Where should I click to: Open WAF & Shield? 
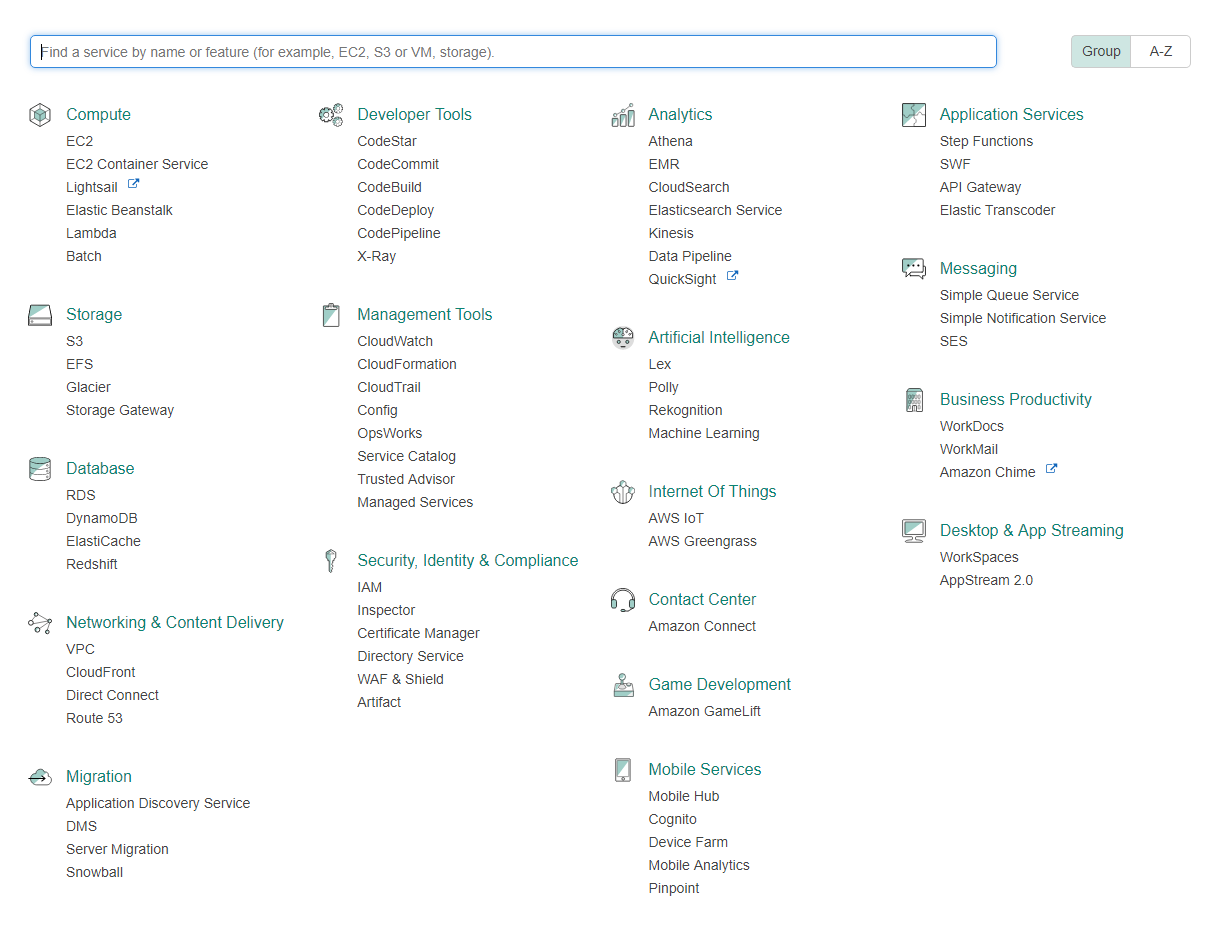pyautogui.click(x=401, y=680)
